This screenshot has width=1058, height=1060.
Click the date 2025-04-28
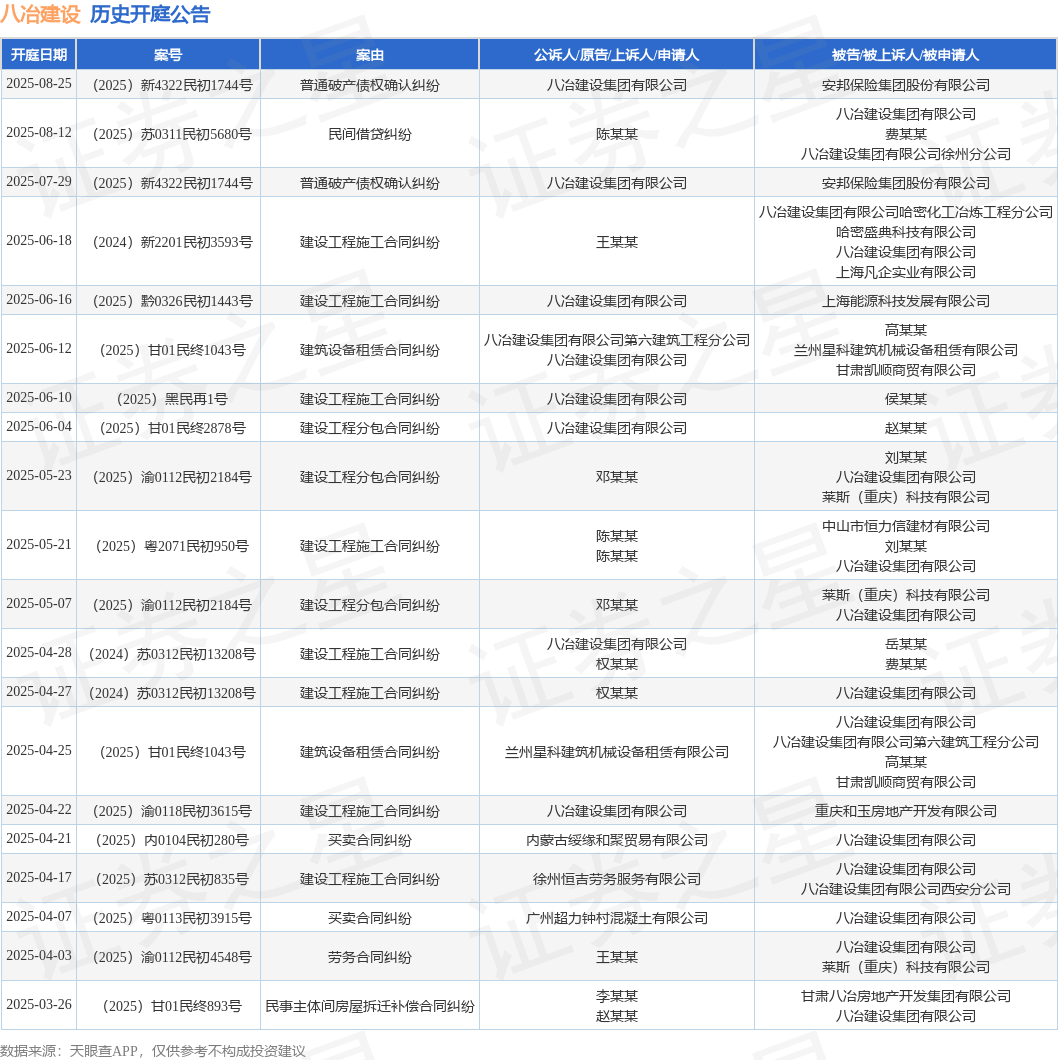(x=39, y=652)
